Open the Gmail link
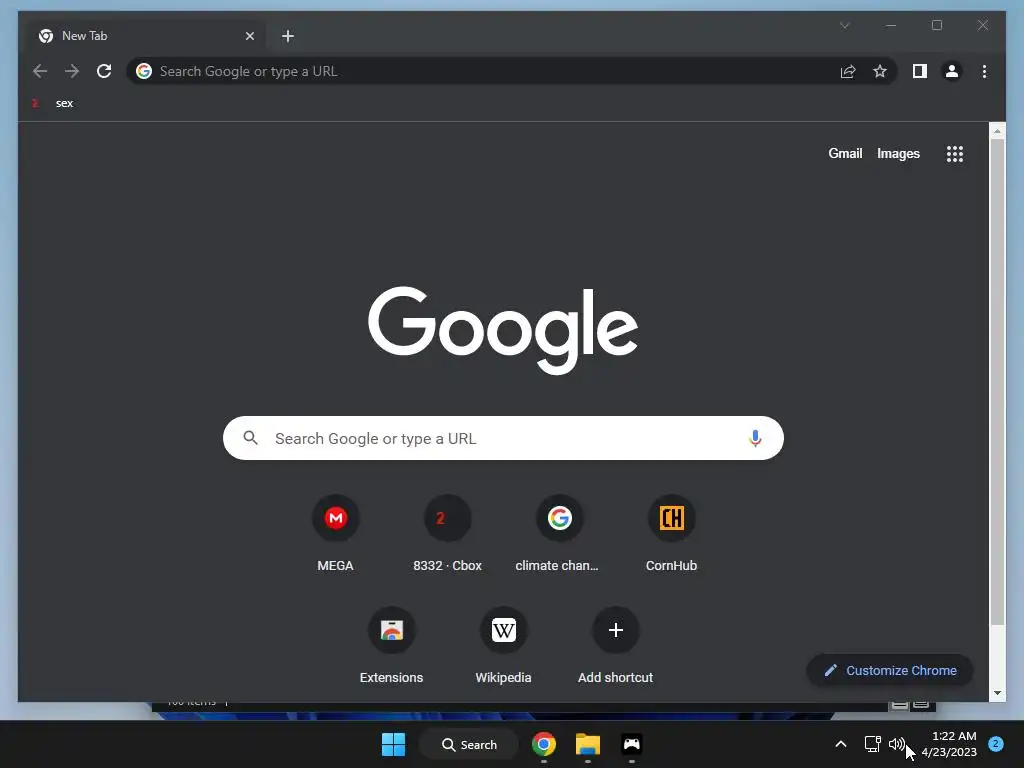The image size is (1024, 768). coord(845,153)
